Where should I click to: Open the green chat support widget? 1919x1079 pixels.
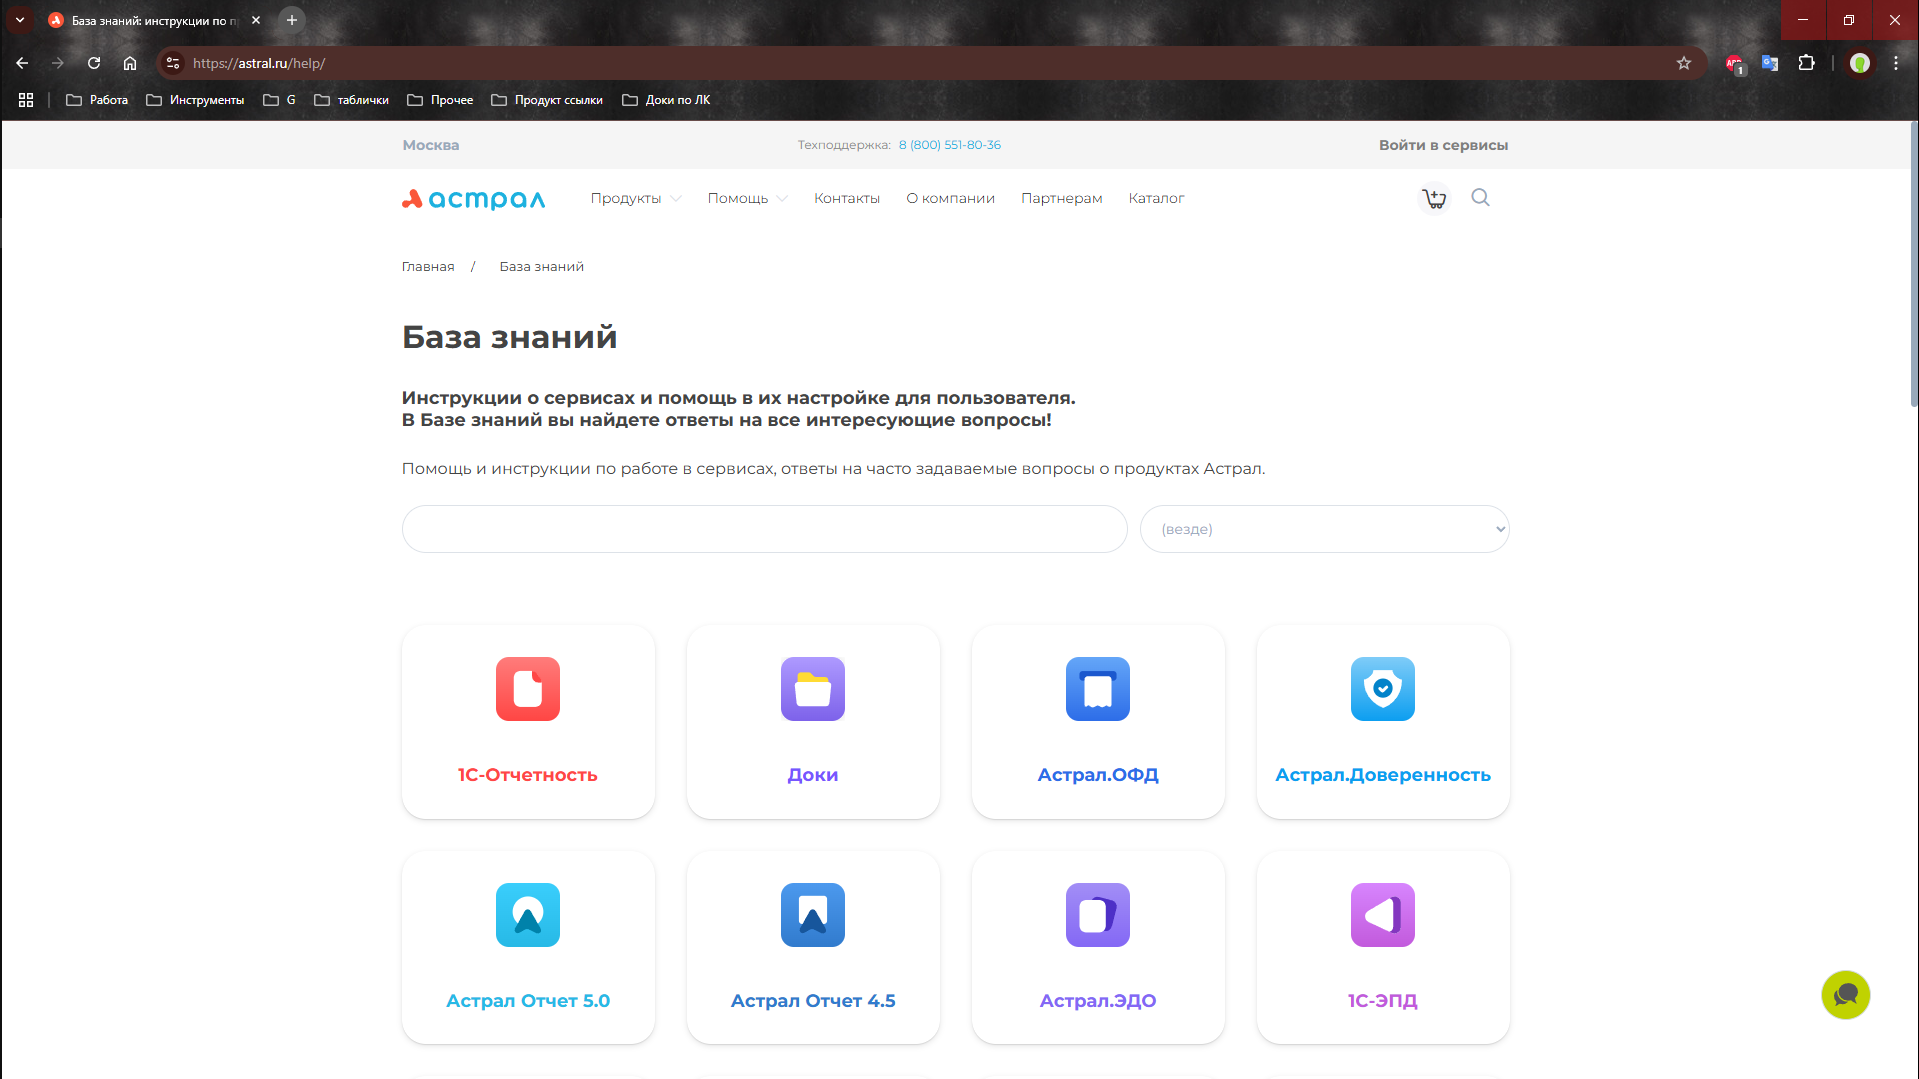pyautogui.click(x=1846, y=995)
